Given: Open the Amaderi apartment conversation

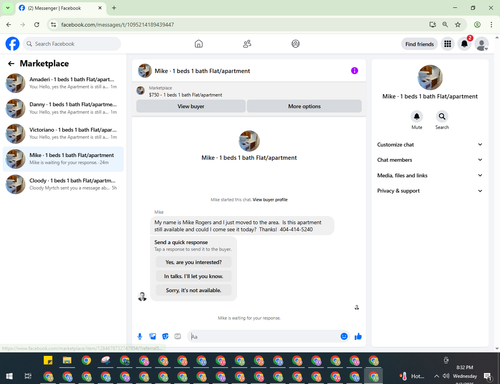Looking at the screenshot, I should point(63,83).
